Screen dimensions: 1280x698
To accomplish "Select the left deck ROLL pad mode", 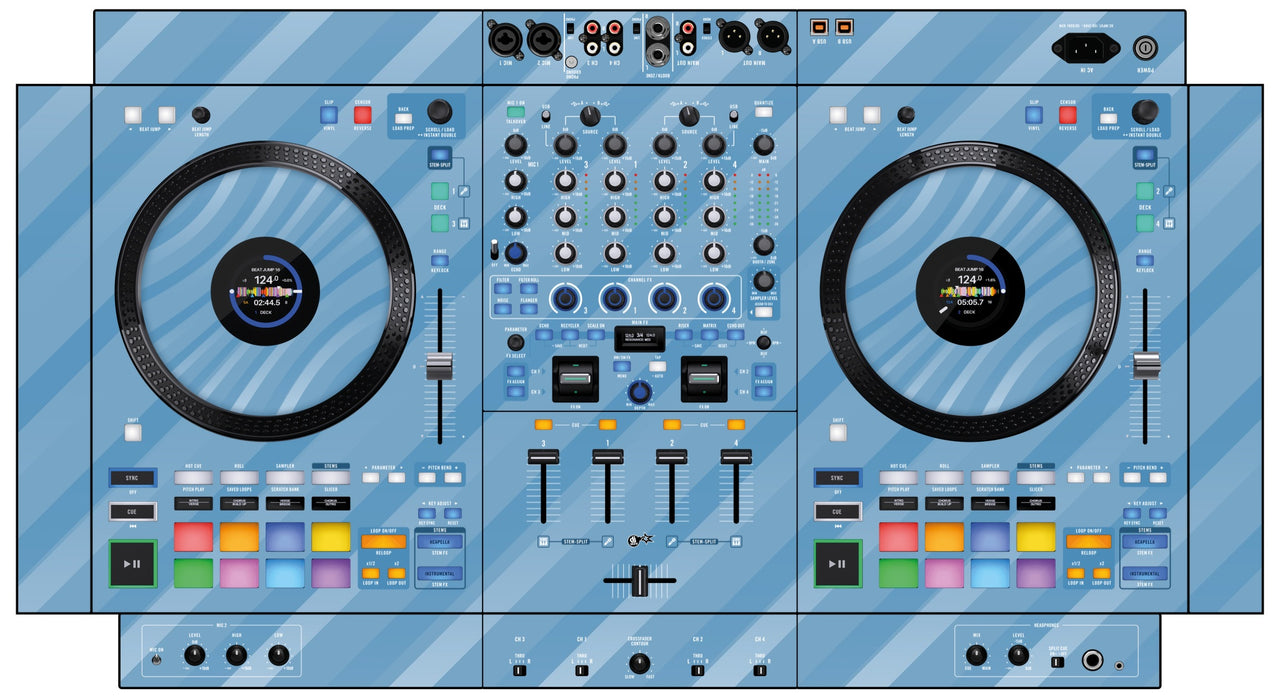I will tap(240, 478).
